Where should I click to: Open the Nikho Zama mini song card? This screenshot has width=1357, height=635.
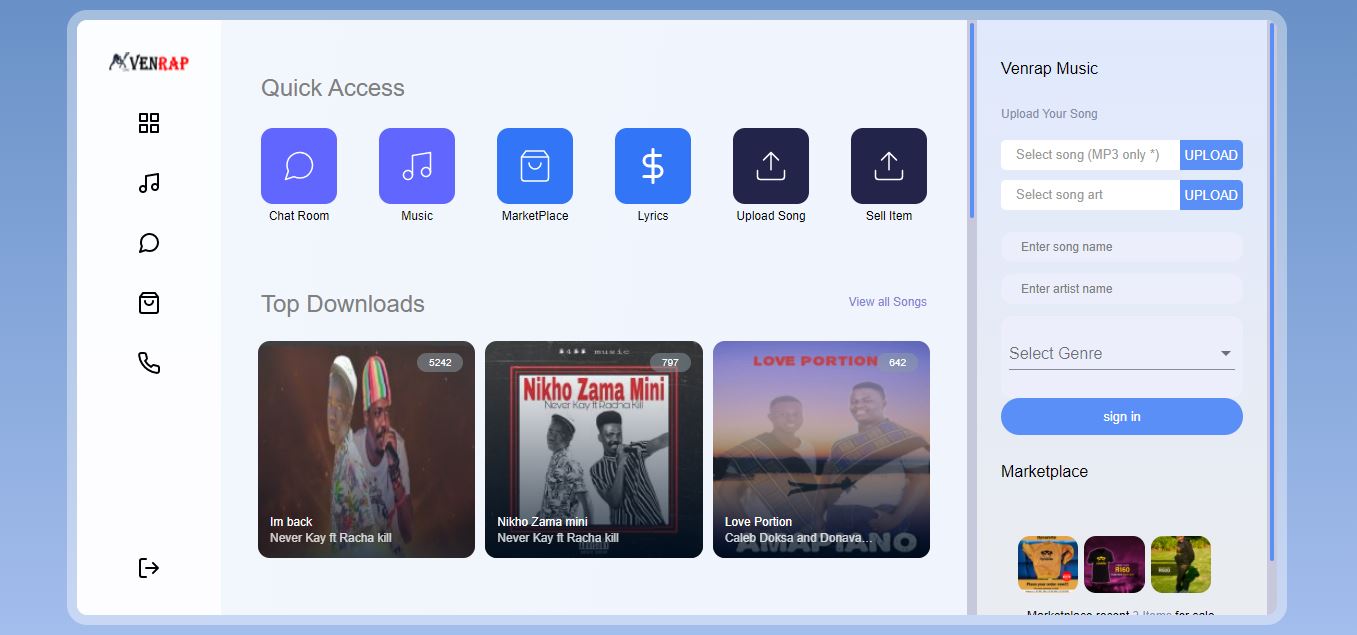[x=594, y=450]
